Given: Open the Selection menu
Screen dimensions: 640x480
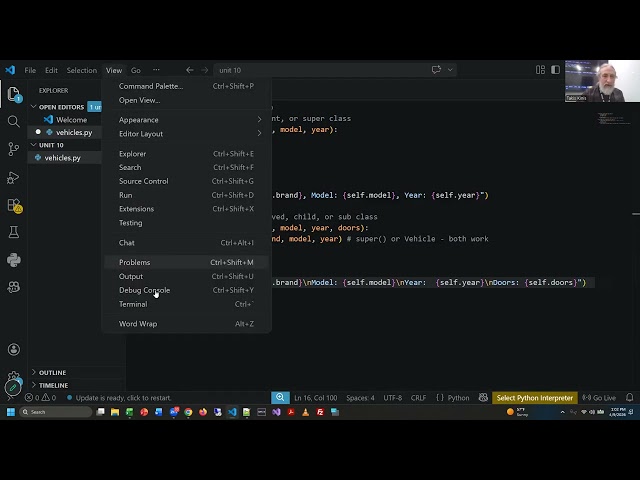Looking at the screenshot, I should click(82, 70).
